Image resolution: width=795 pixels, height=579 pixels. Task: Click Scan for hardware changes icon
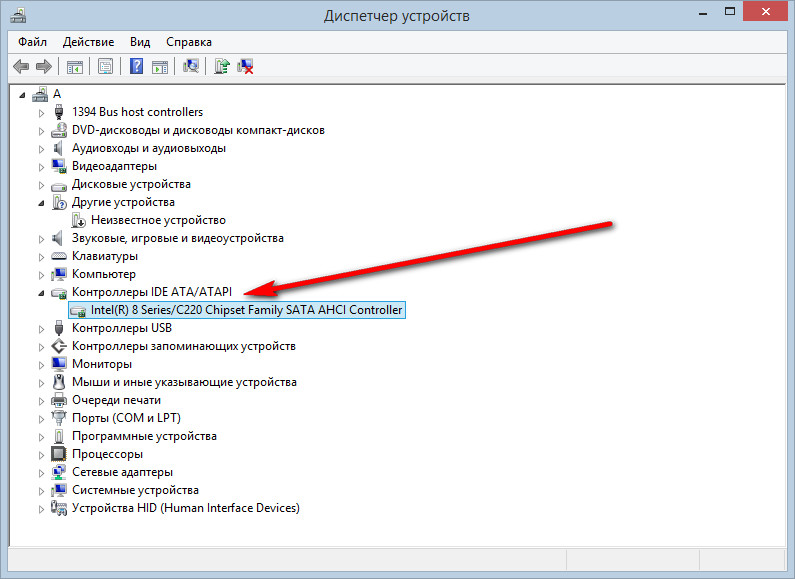pos(191,66)
